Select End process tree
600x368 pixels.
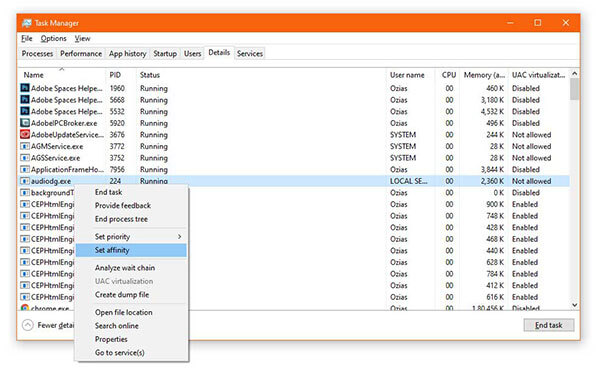[x=131, y=219]
